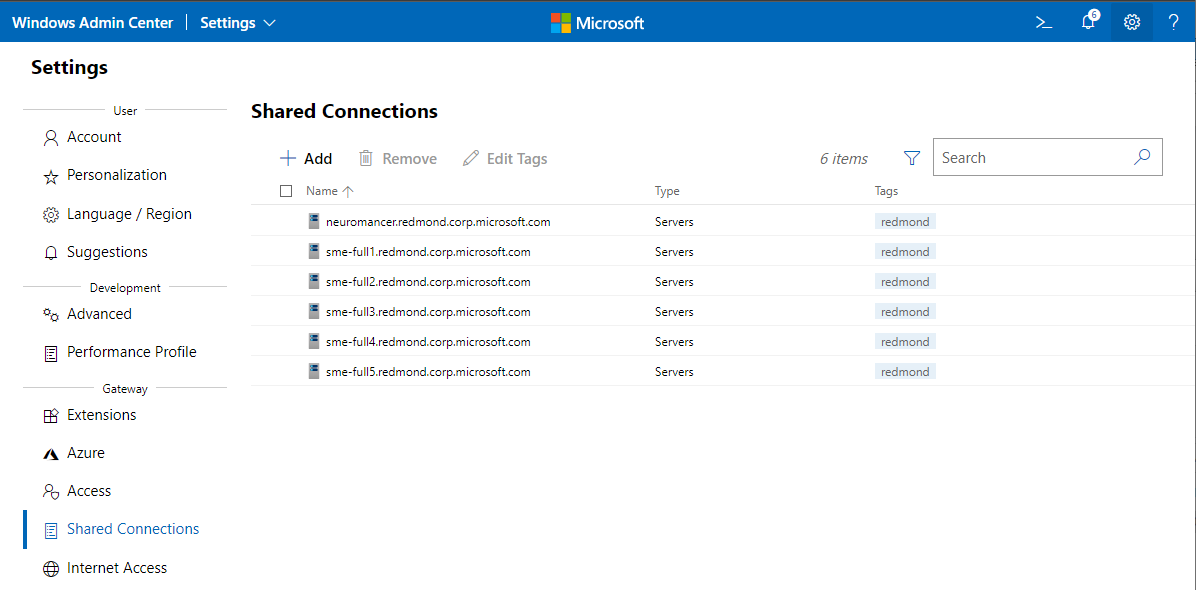Click the Add connection button

coord(306,158)
